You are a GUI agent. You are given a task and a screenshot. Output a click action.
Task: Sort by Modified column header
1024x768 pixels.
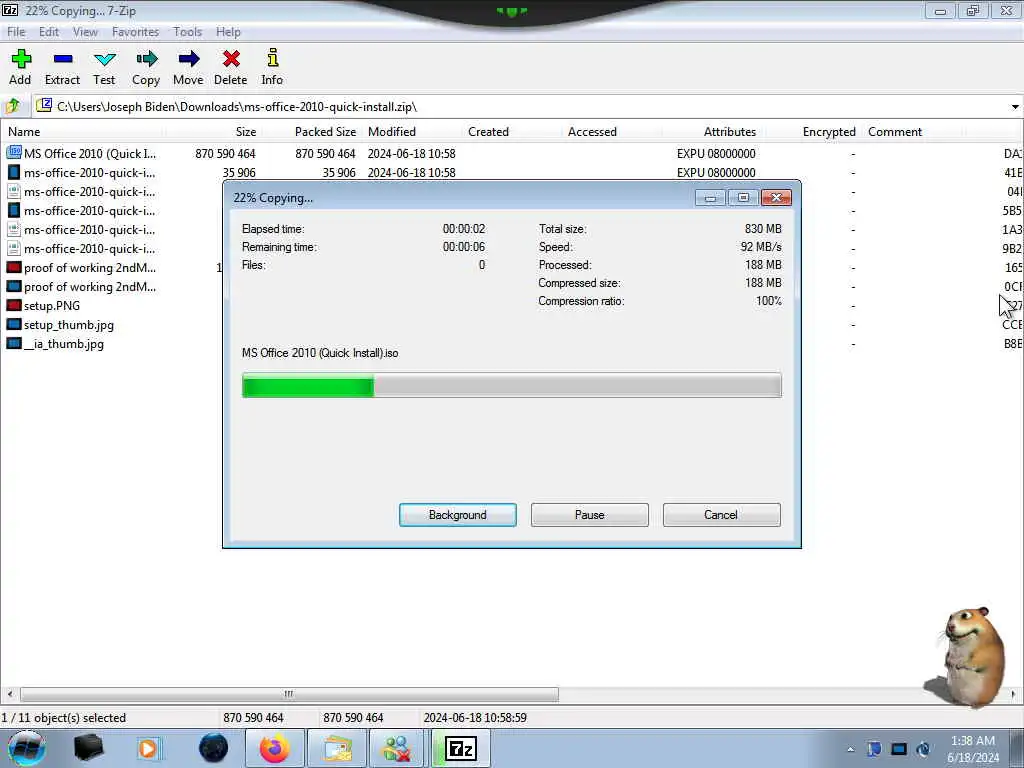point(411,131)
